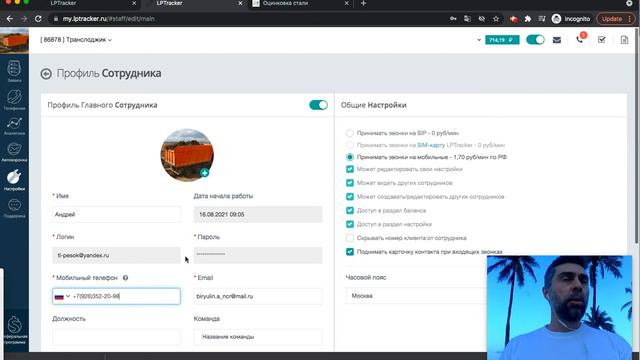This screenshot has height=360, width=640.
Task: Open the Аналитика sidebar section
Action: click(x=14, y=126)
